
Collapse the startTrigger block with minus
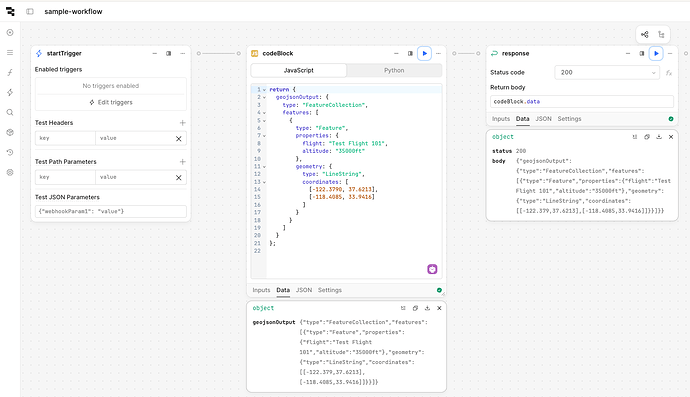(154, 53)
